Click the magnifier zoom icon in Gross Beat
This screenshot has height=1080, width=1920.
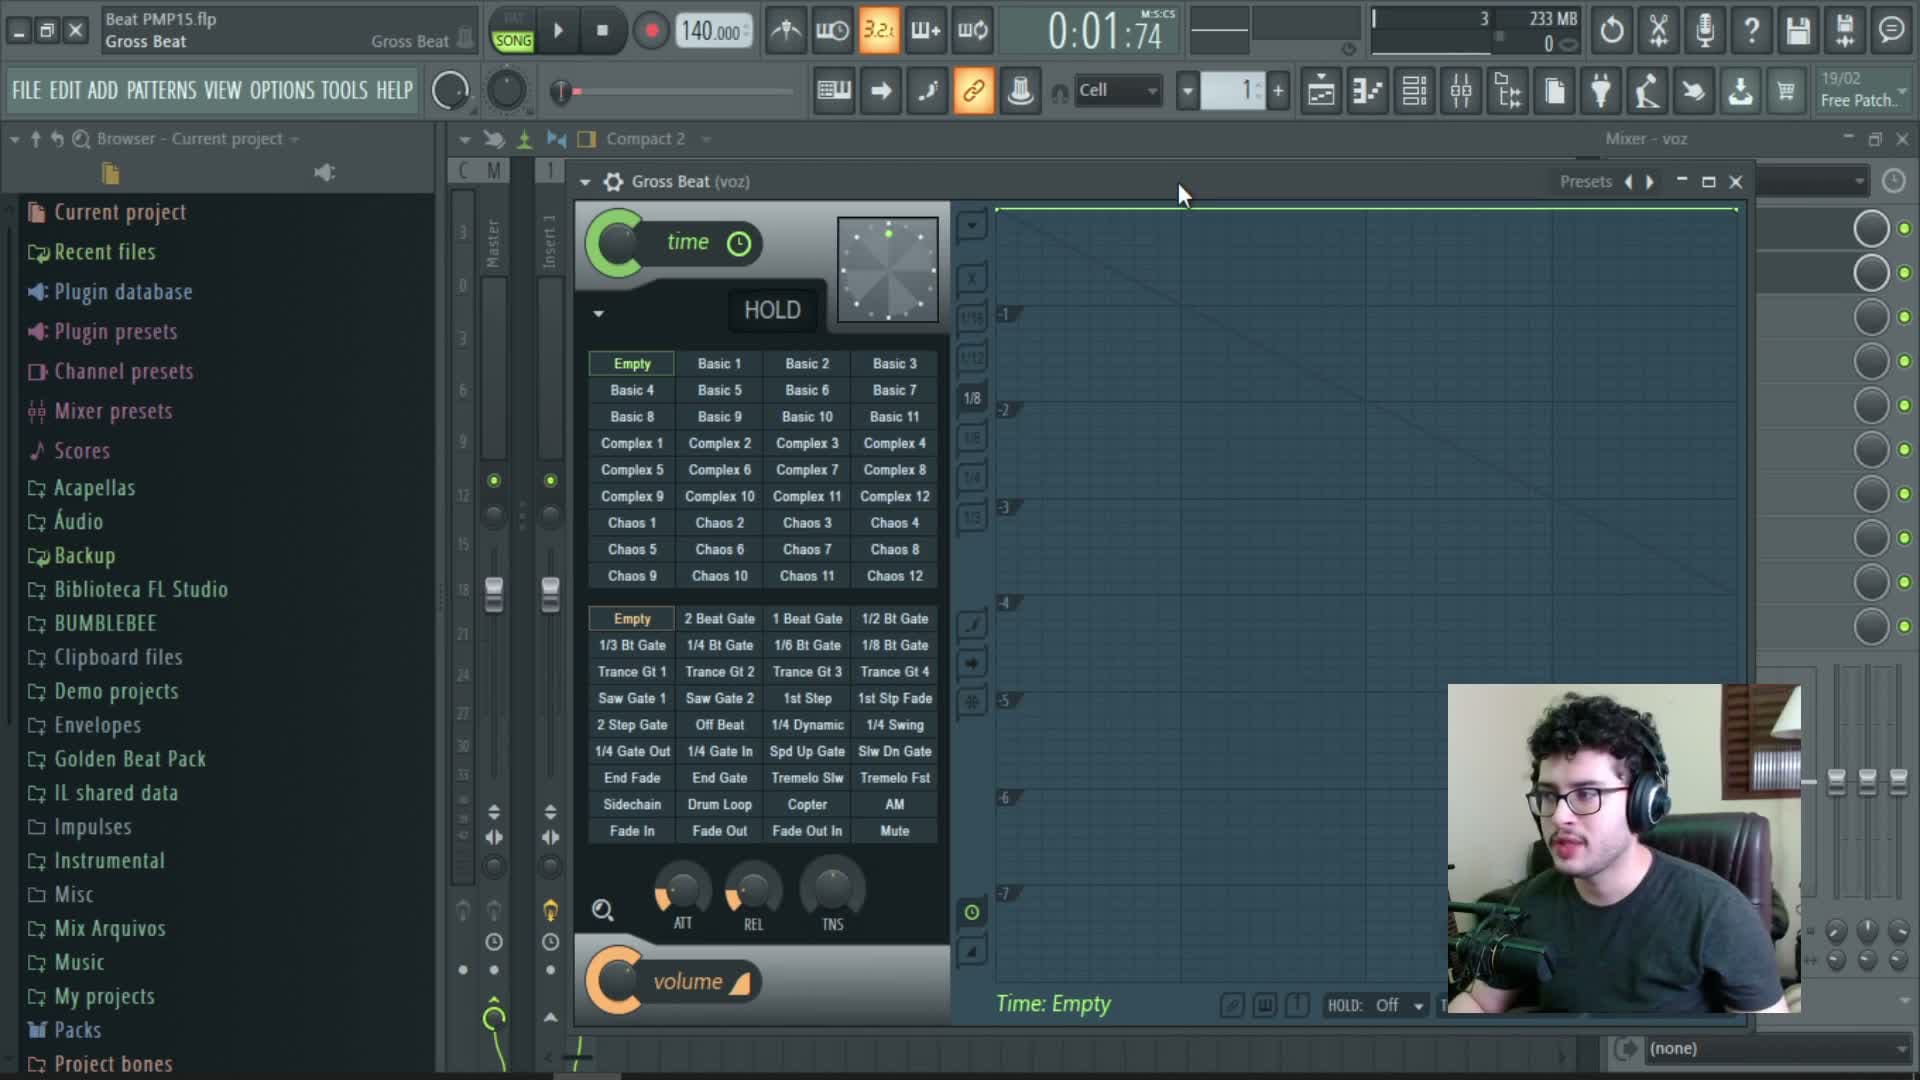pos(602,910)
